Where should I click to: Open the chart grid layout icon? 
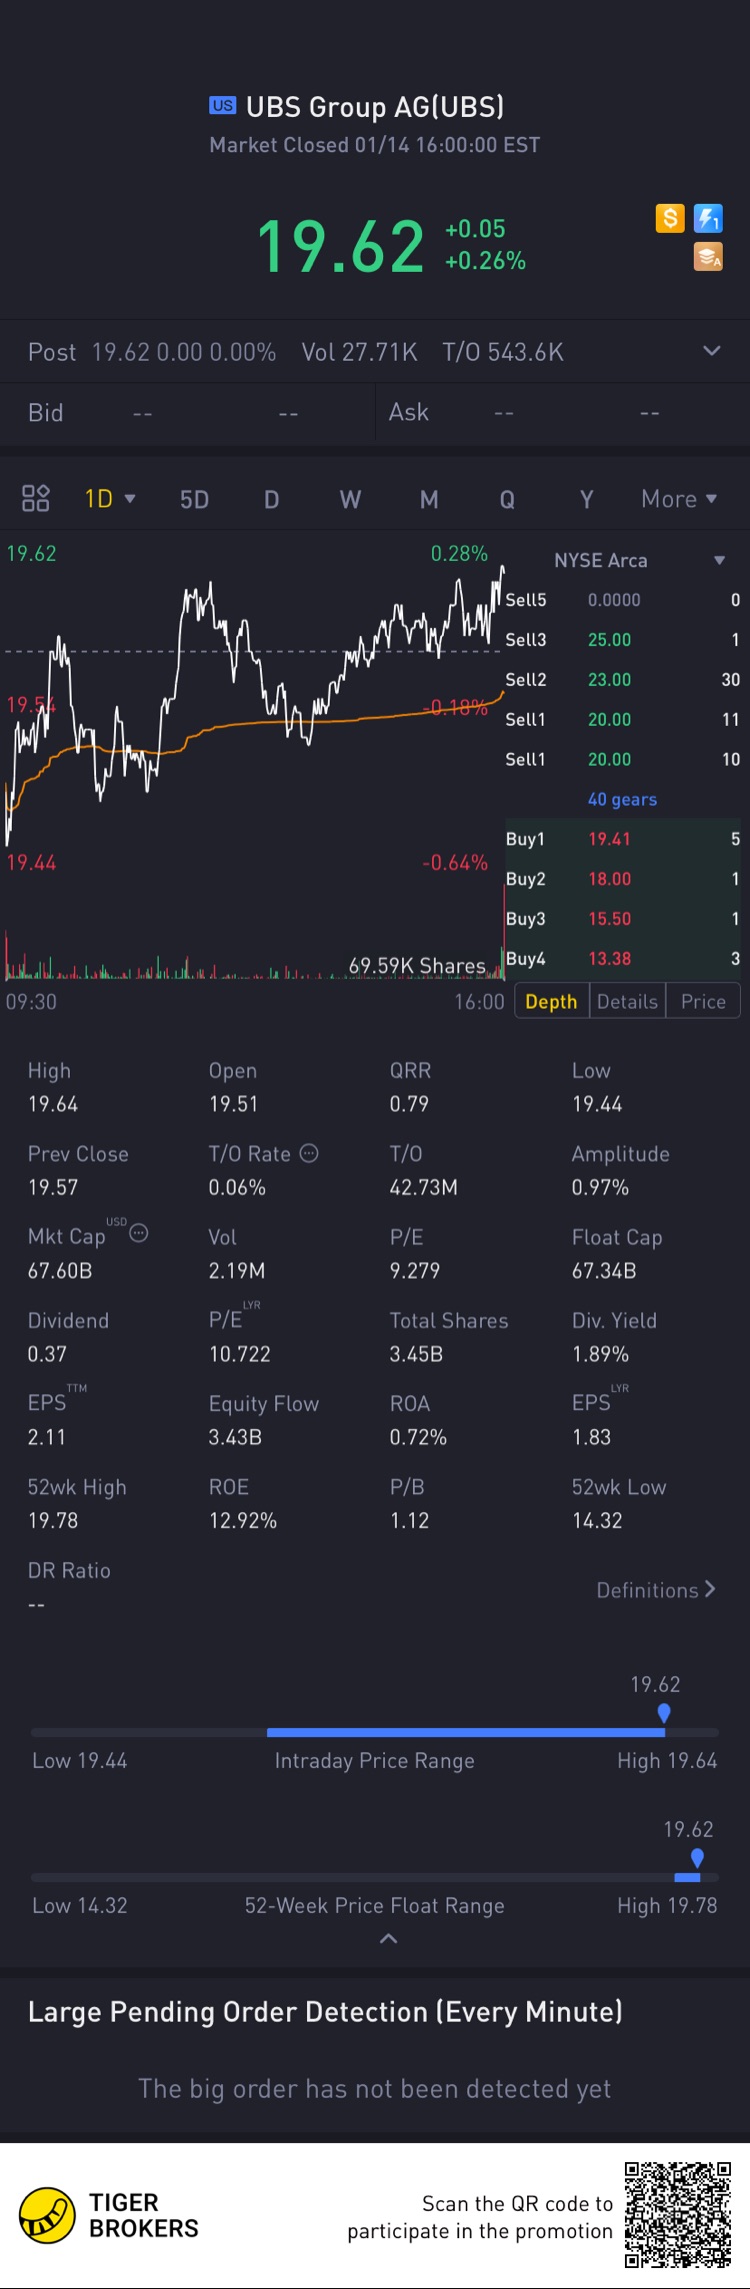36,498
